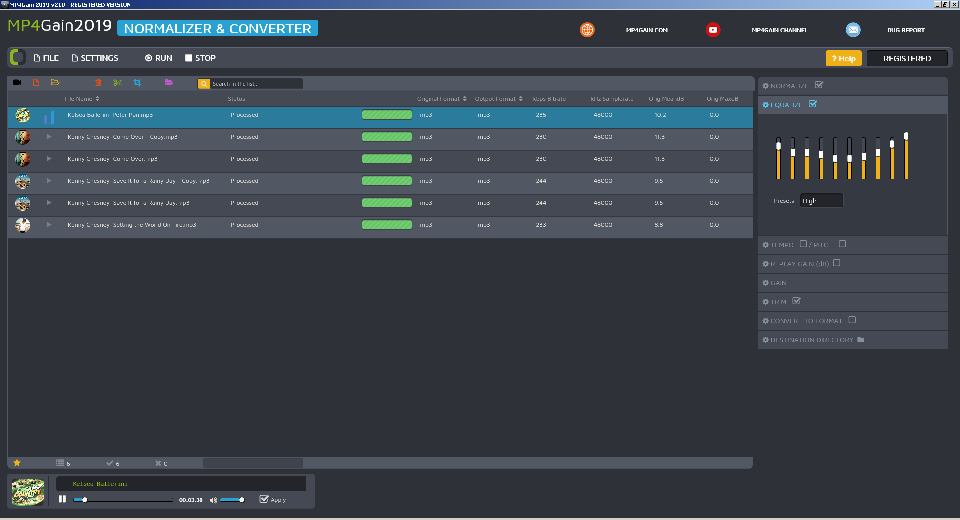The height and width of the screenshot is (520, 960).
Task: Click the orange add file icon
Action: coord(36,83)
